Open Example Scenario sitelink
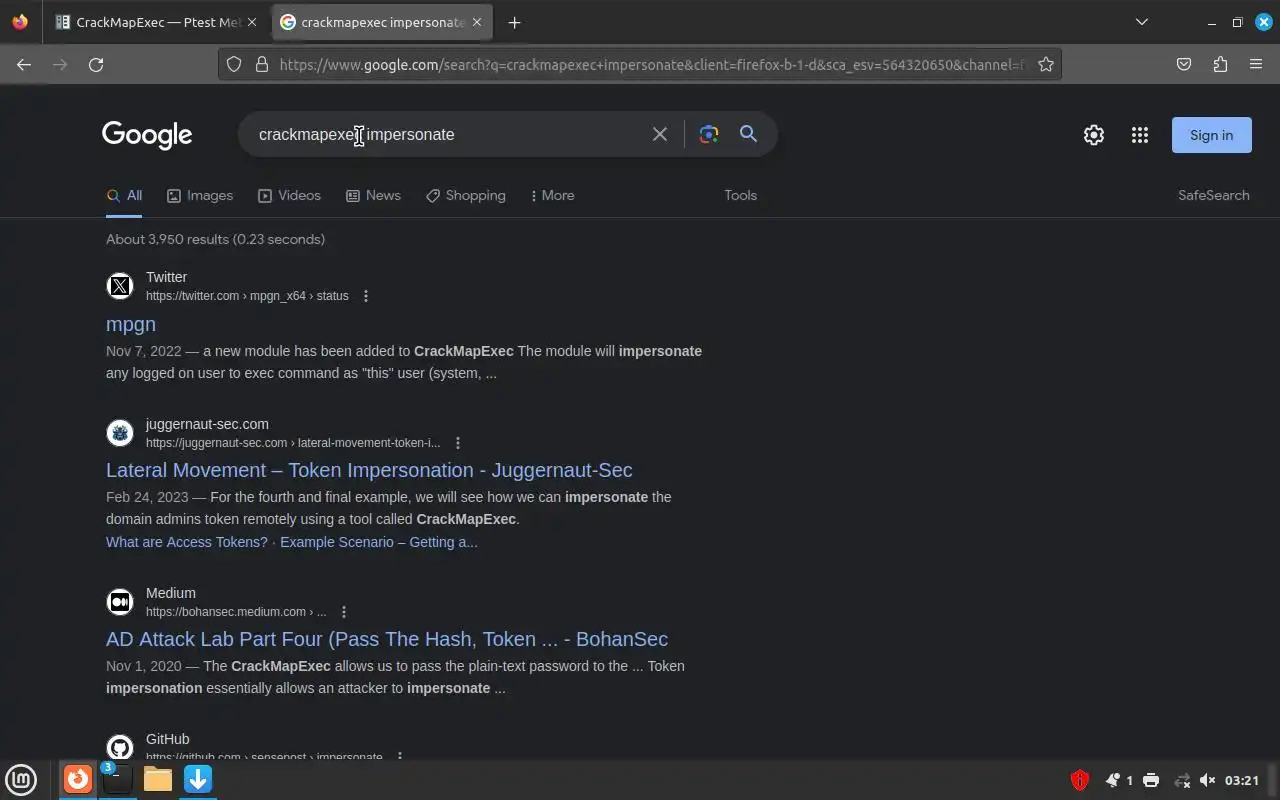This screenshot has height=800, width=1280. (379, 542)
